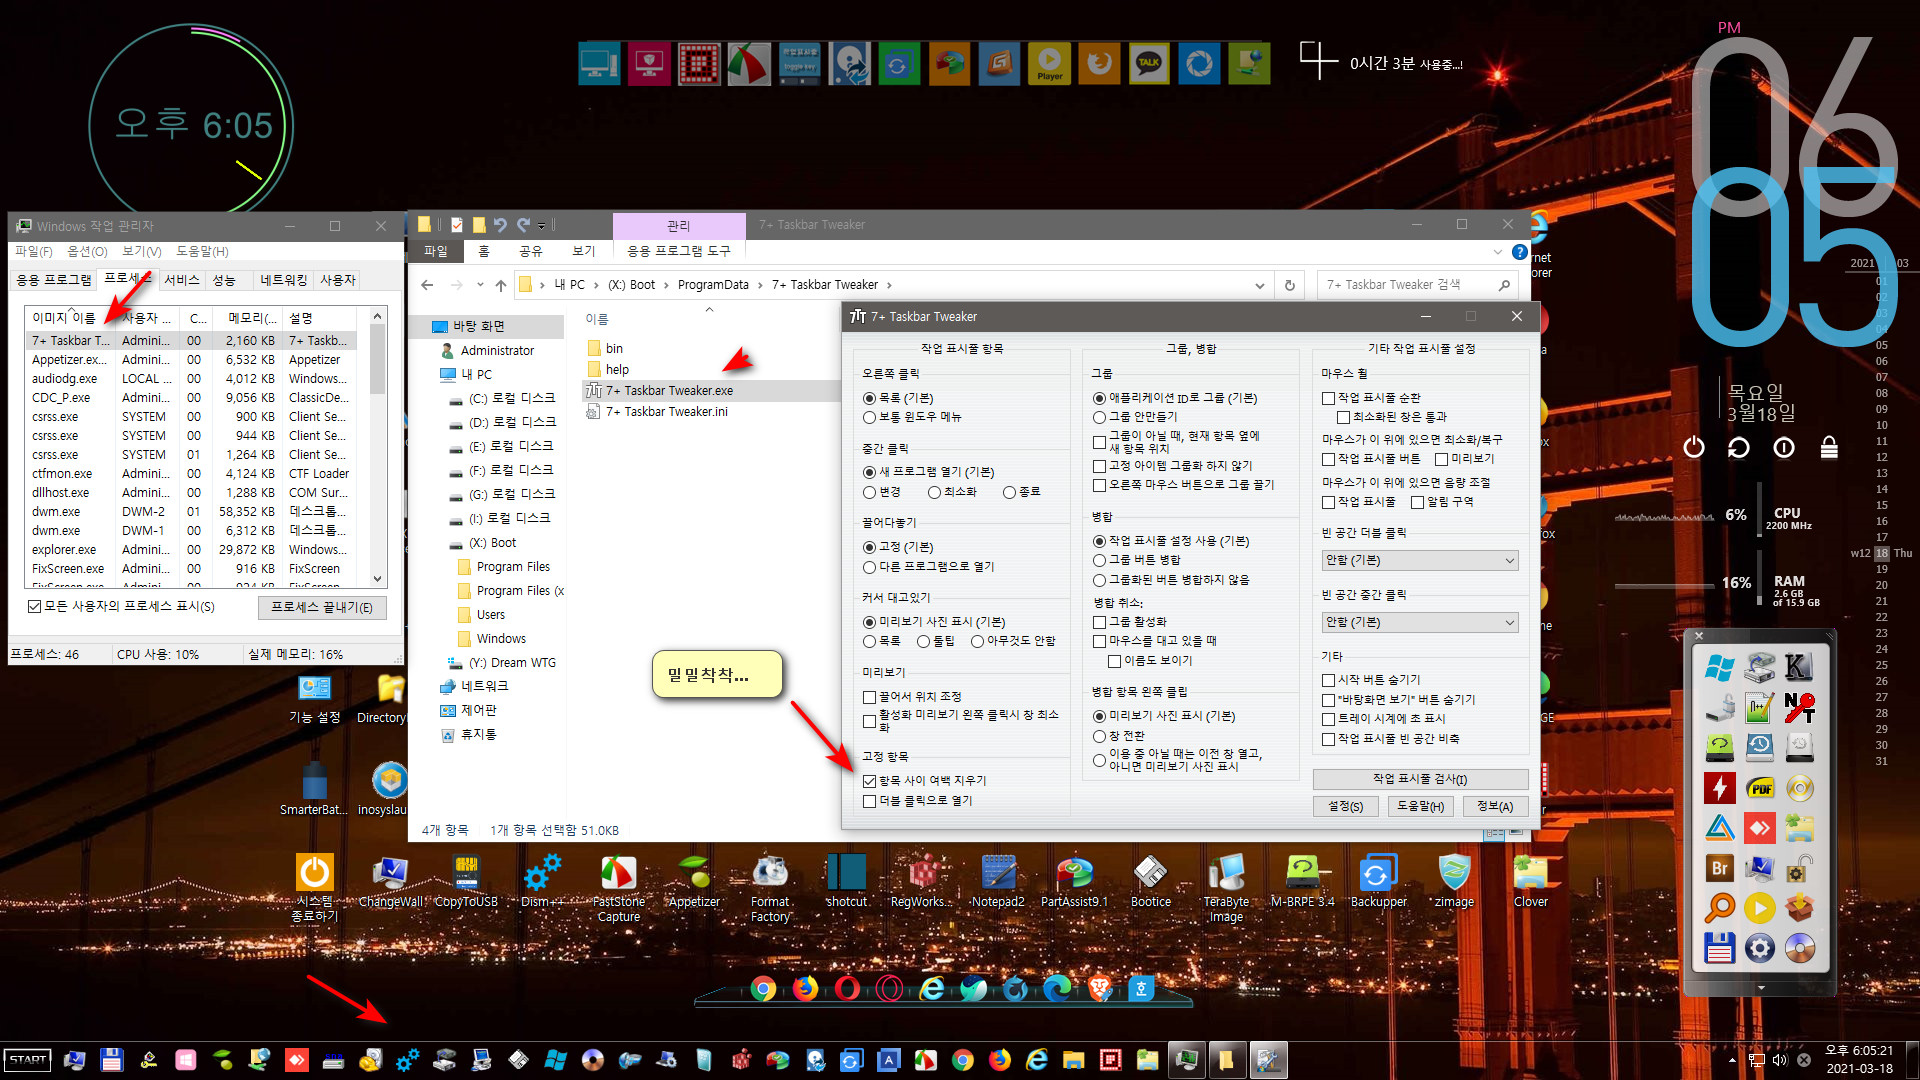The height and width of the screenshot is (1080, 1920).
Task: Click the 7+ Taskbar Tweaker search field
Action: coord(1417,285)
